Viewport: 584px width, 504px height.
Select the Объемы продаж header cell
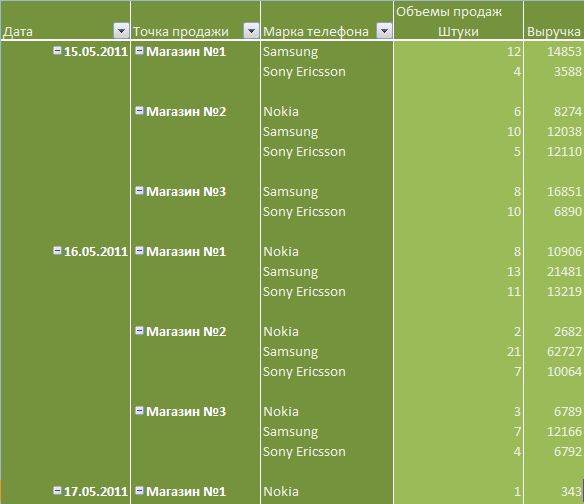click(x=449, y=12)
